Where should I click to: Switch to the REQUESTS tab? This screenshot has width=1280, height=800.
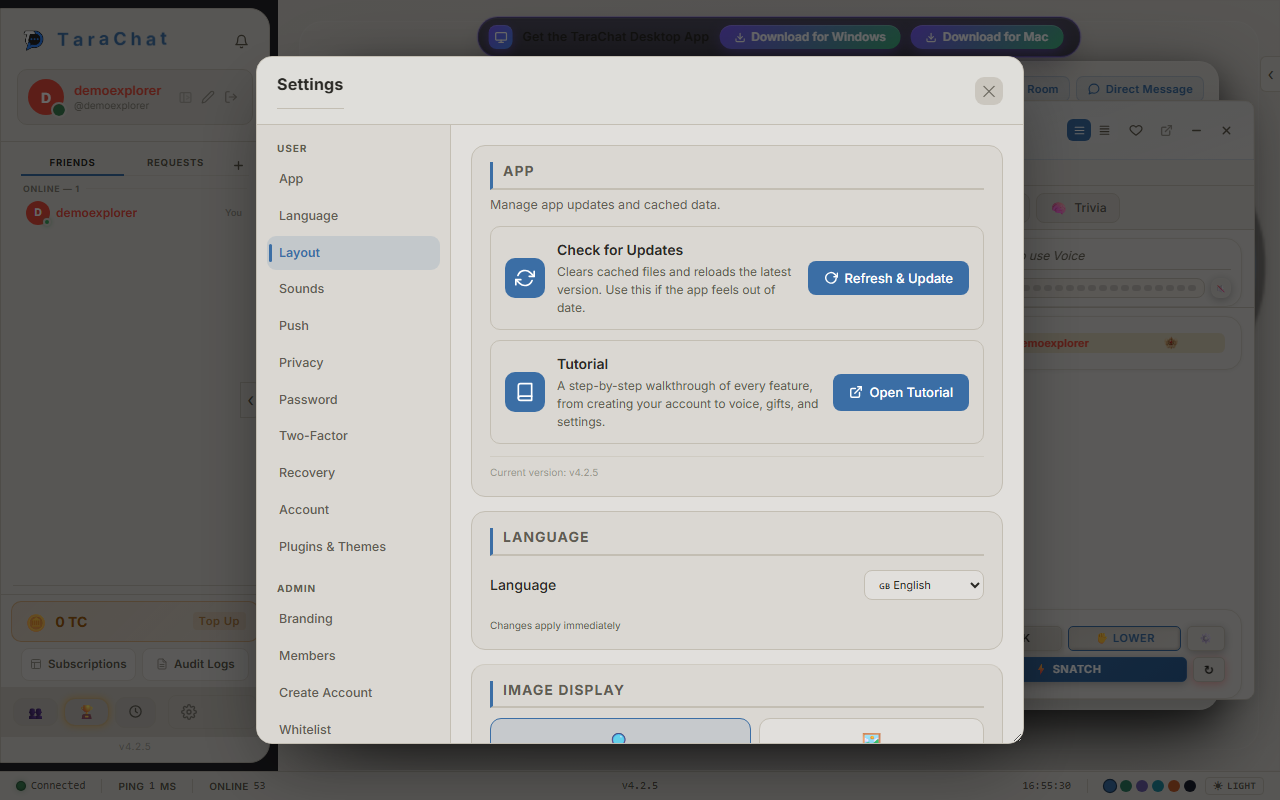(x=175, y=163)
